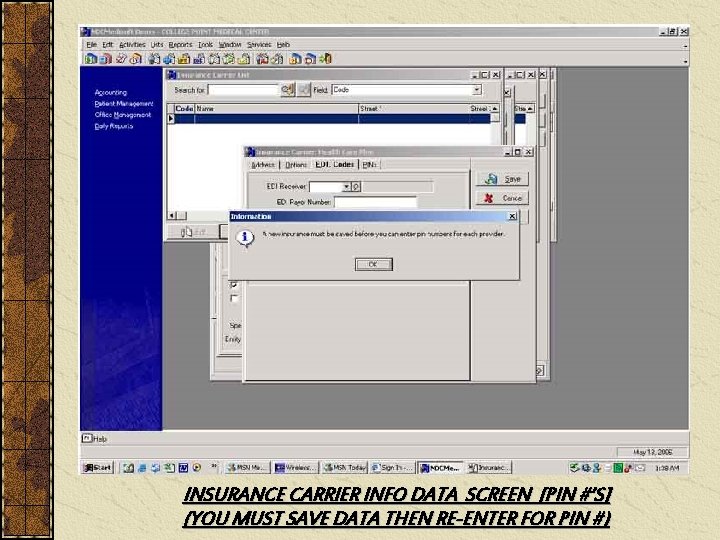This screenshot has width=720, height=540.
Task: Switch to the MSN Me... taskbar button
Action: point(247,468)
